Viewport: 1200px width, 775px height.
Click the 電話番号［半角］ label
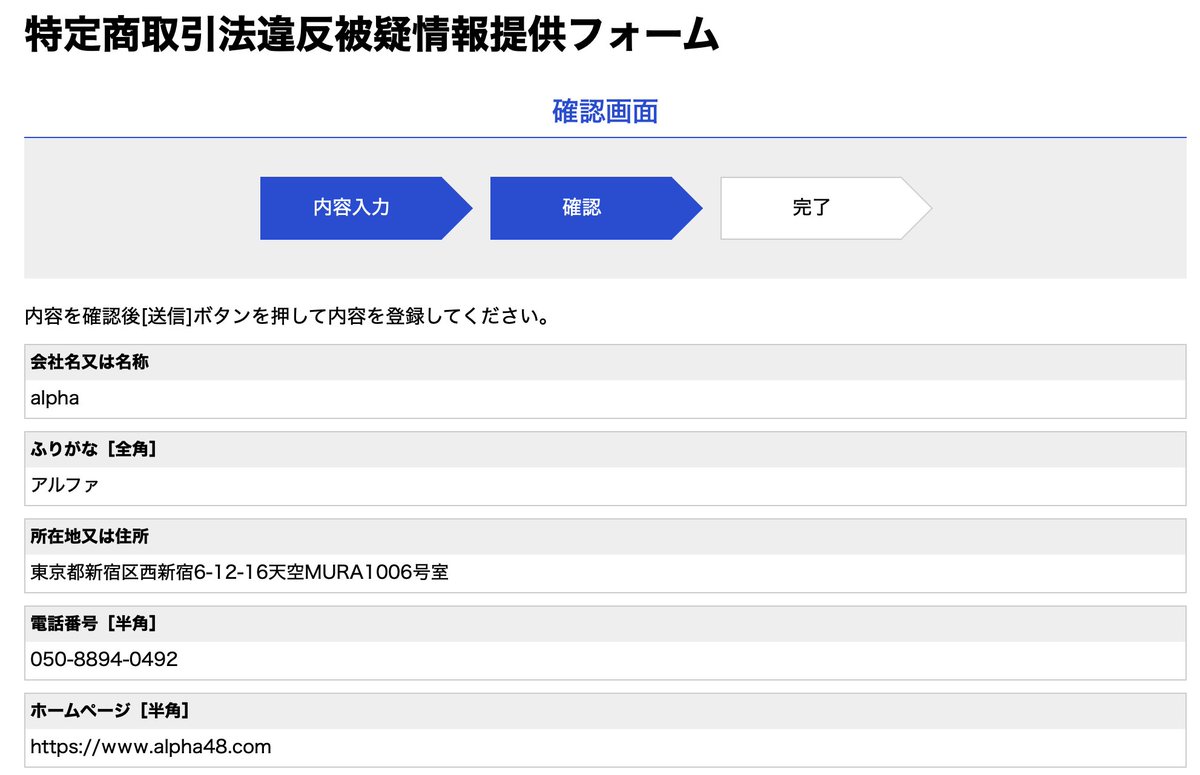(x=94, y=624)
